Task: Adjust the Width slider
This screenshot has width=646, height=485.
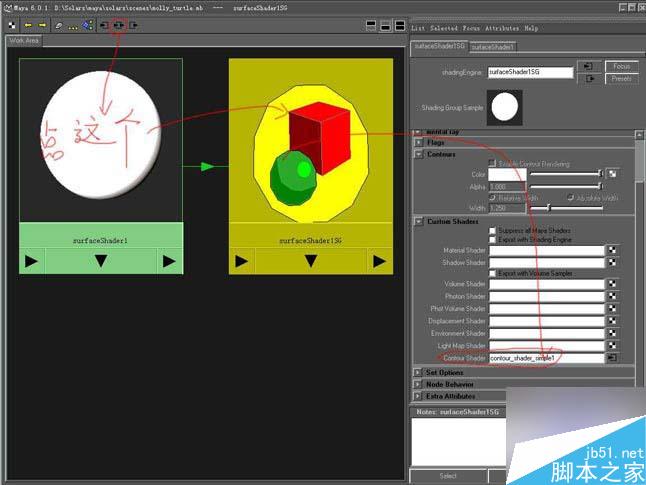Action: click(x=566, y=208)
